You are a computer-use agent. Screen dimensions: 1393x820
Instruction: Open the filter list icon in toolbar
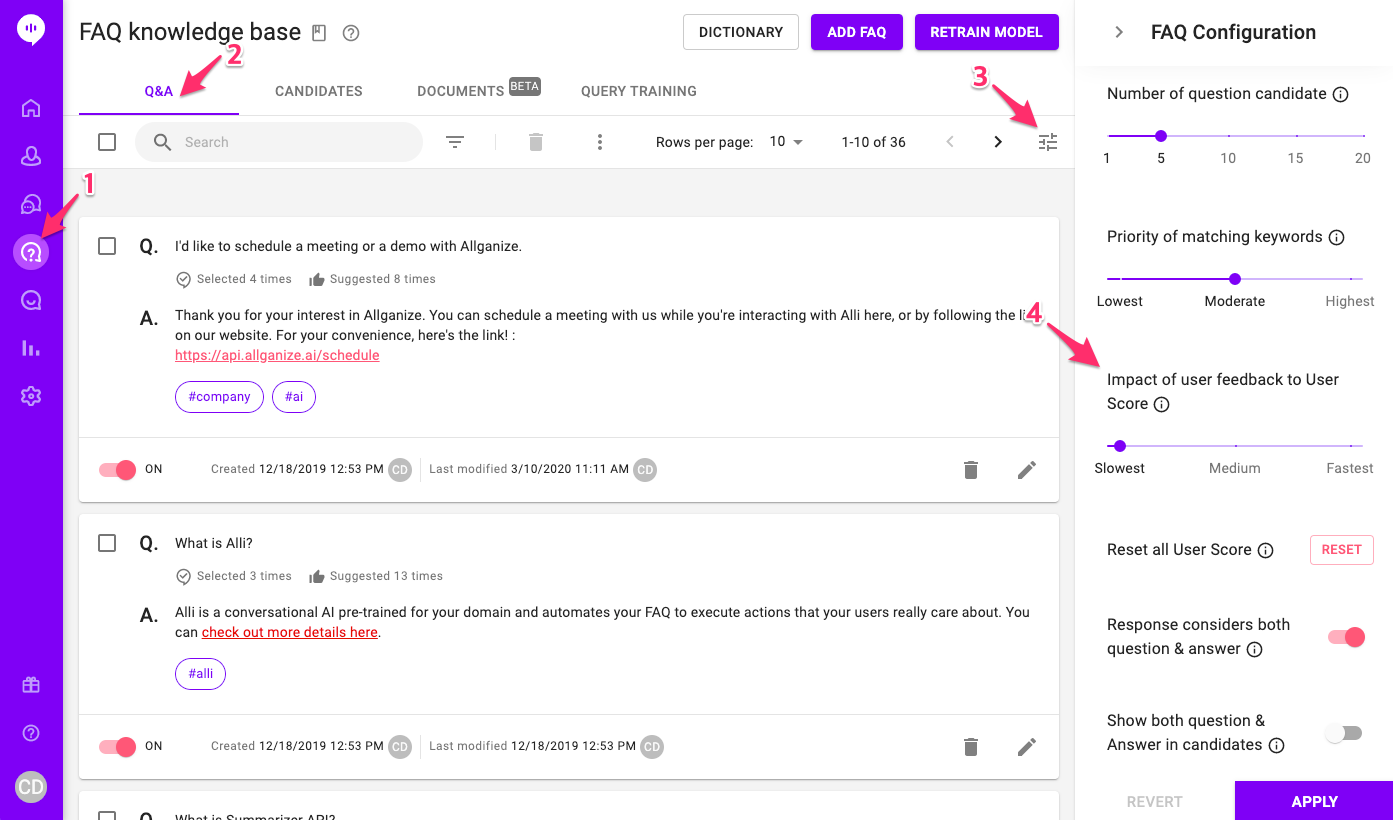coord(455,142)
